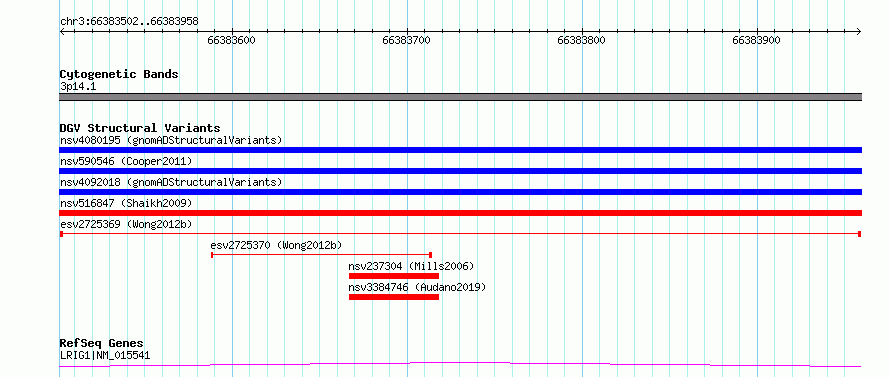Viewport: 890px width, 377px height.
Task: Click the 66383600 ruler position marker
Action: [232, 40]
